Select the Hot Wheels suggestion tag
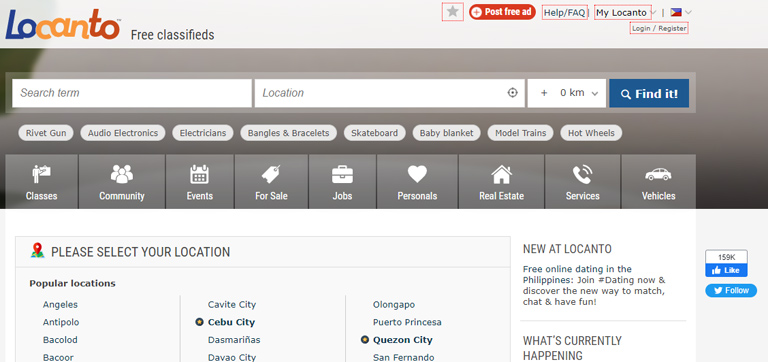The width and height of the screenshot is (768, 362). 591,133
